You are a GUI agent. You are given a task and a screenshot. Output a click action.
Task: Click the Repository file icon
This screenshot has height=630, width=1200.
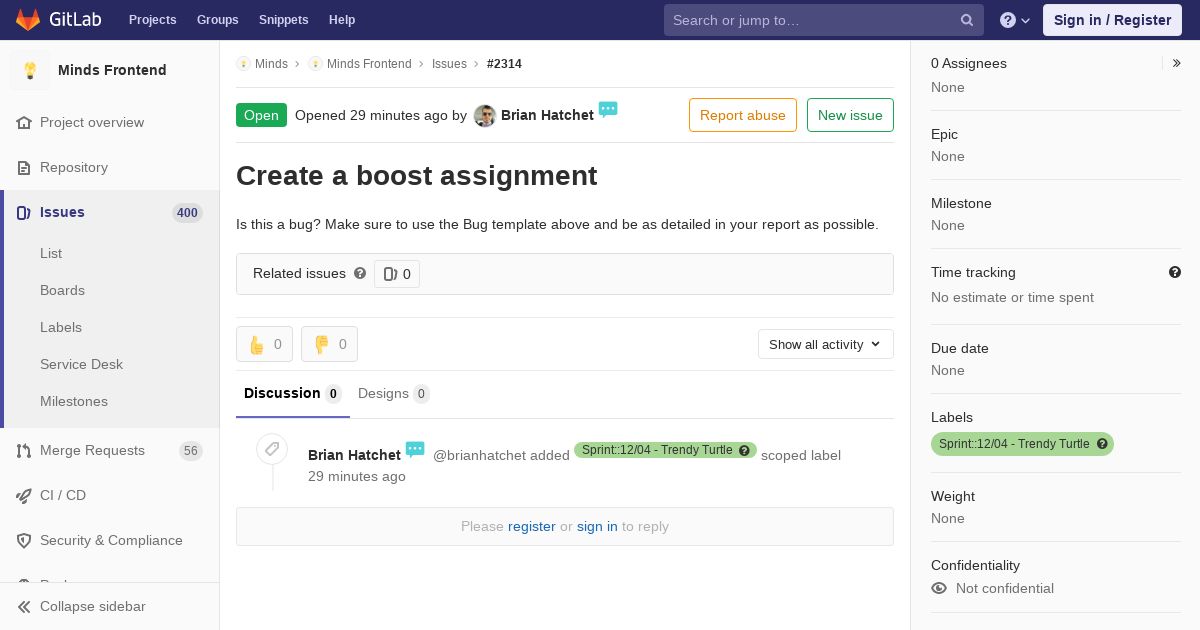click(24, 168)
